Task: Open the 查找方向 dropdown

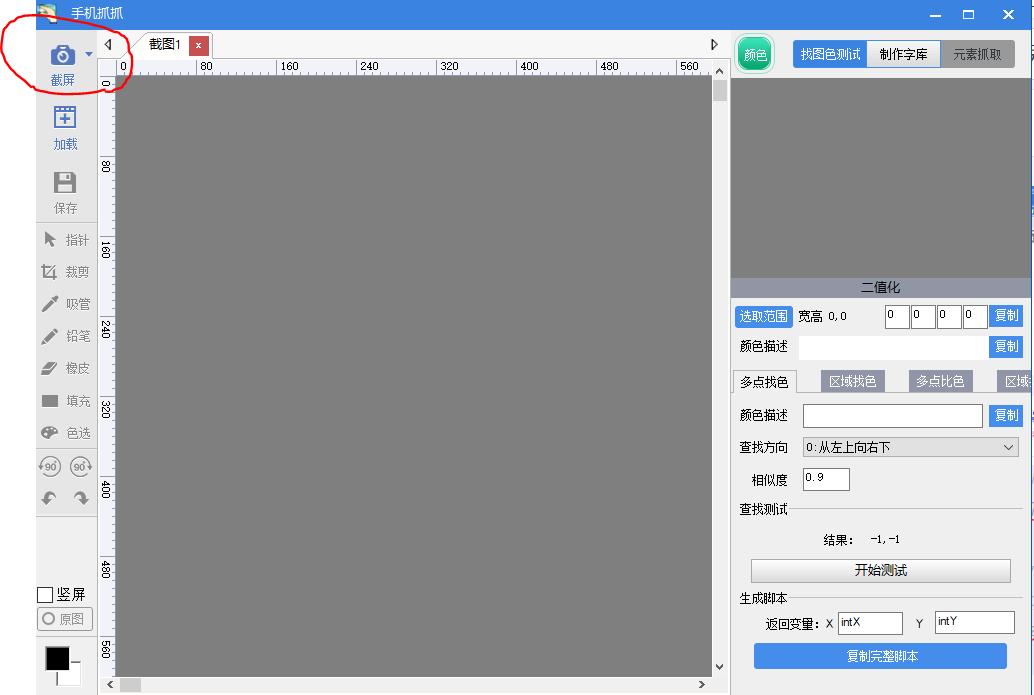Action: tap(910, 447)
